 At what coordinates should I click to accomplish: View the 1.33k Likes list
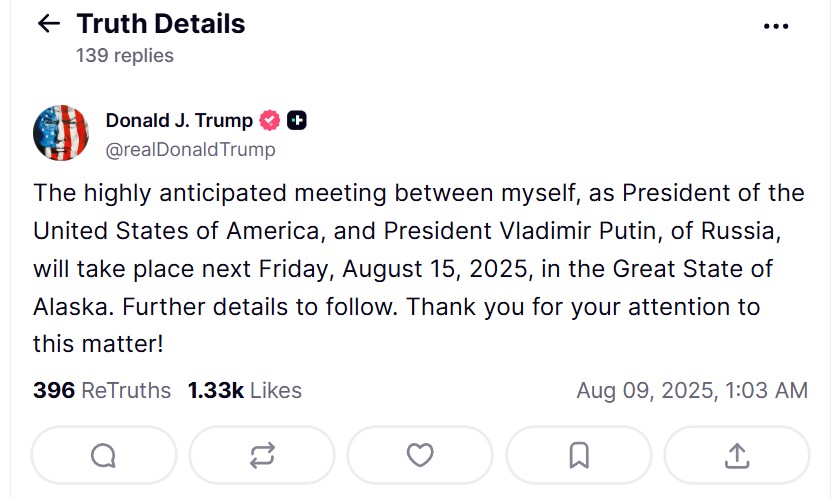tap(244, 390)
